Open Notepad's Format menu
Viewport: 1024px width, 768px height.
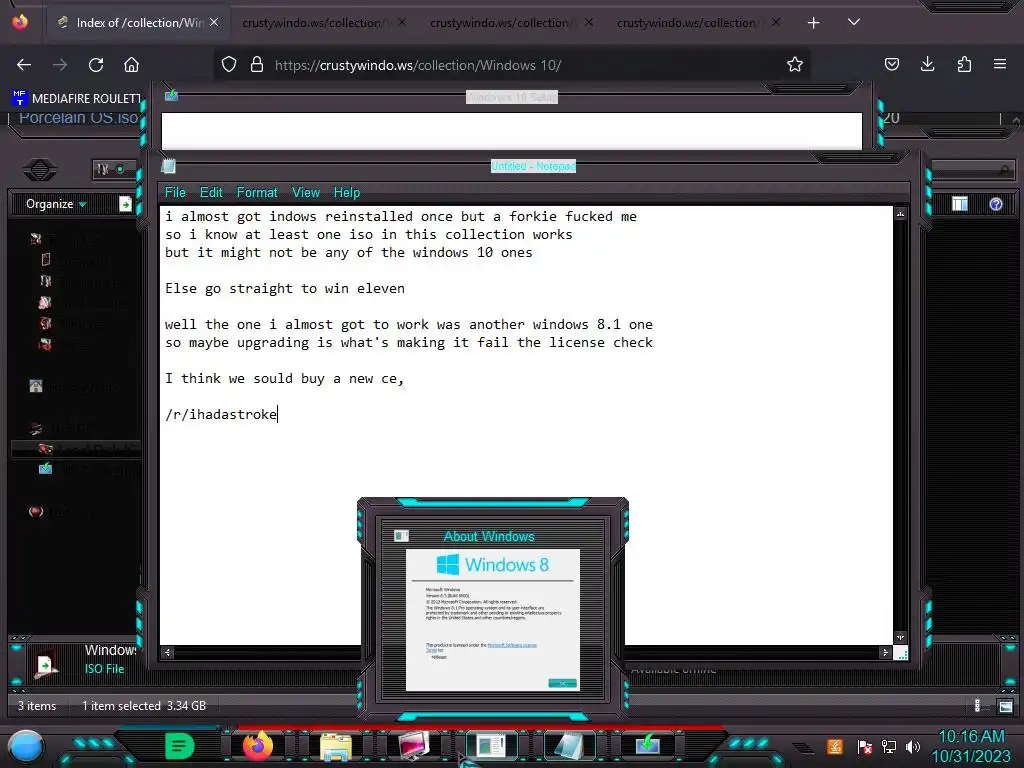(x=257, y=193)
